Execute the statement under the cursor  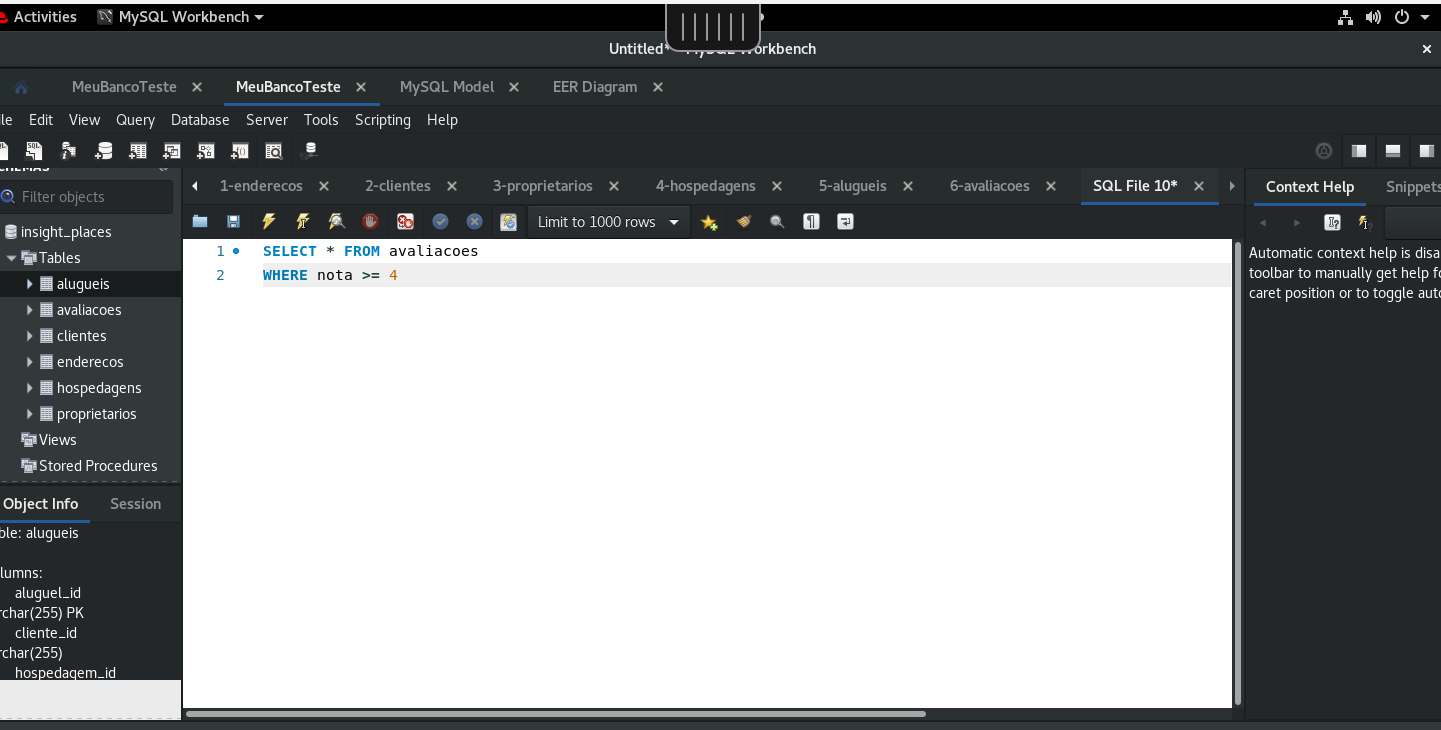point(302,222)
